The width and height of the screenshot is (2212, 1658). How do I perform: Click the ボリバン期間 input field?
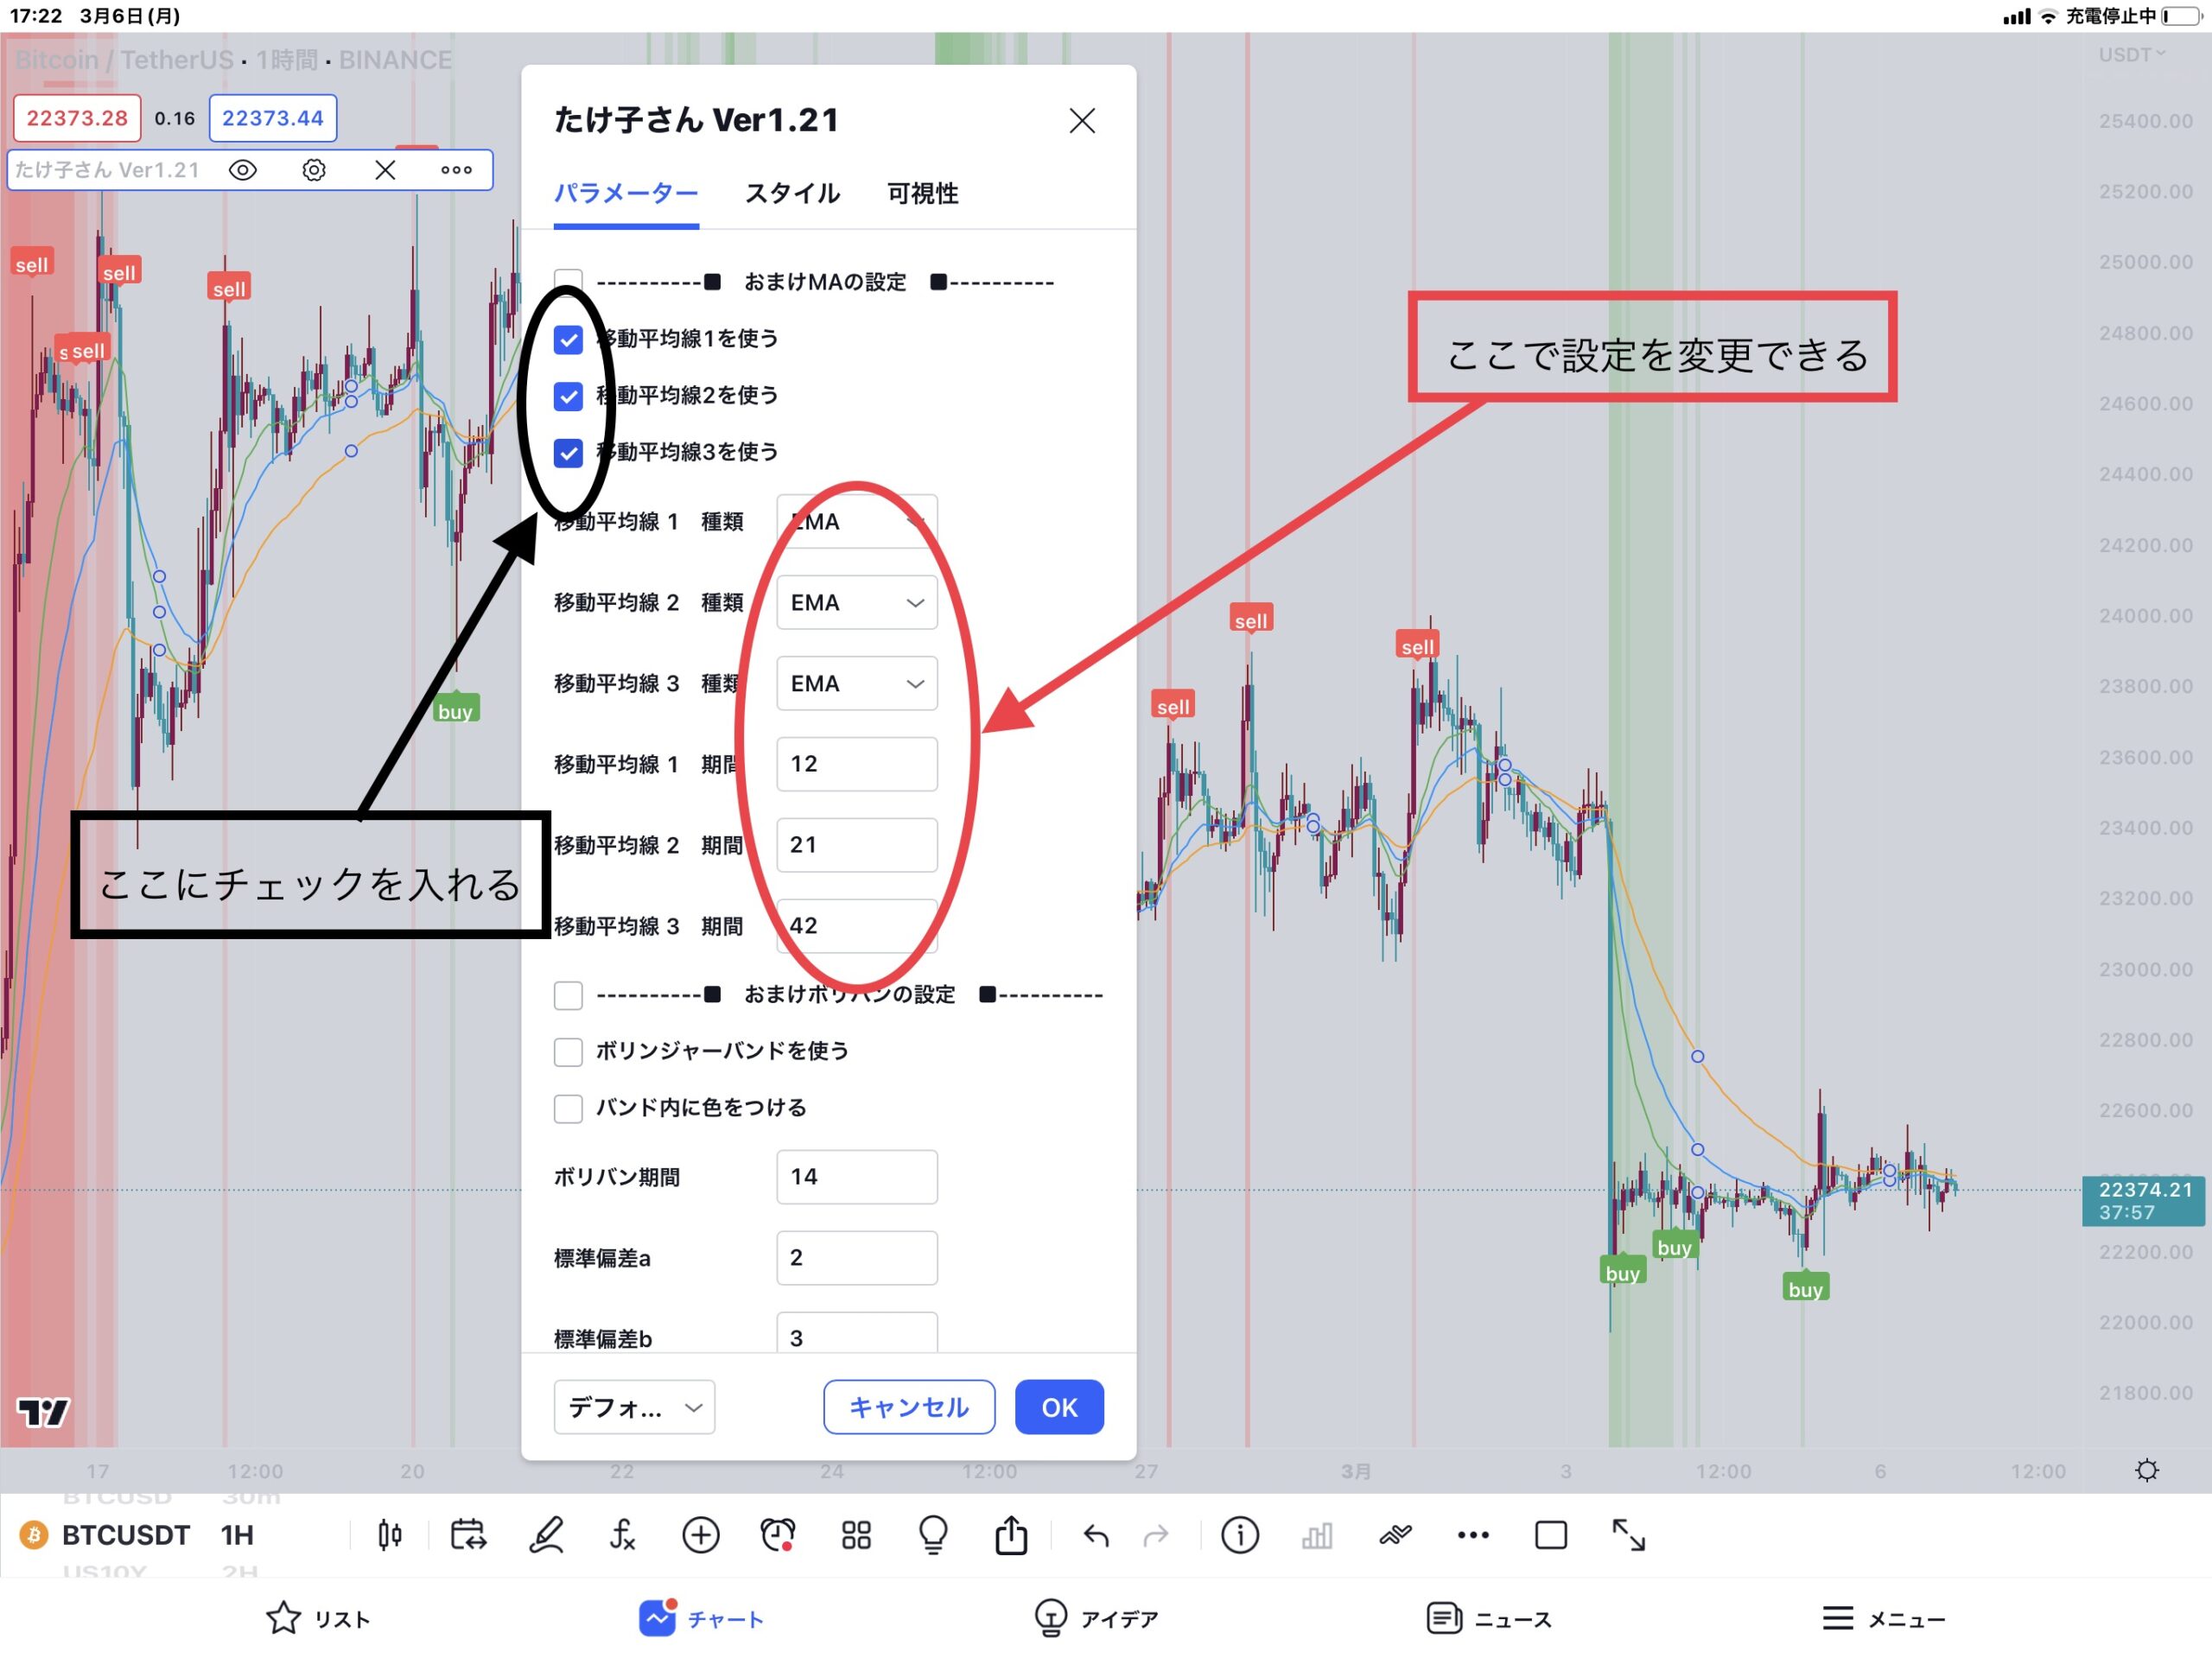[x=856, y=1177]
